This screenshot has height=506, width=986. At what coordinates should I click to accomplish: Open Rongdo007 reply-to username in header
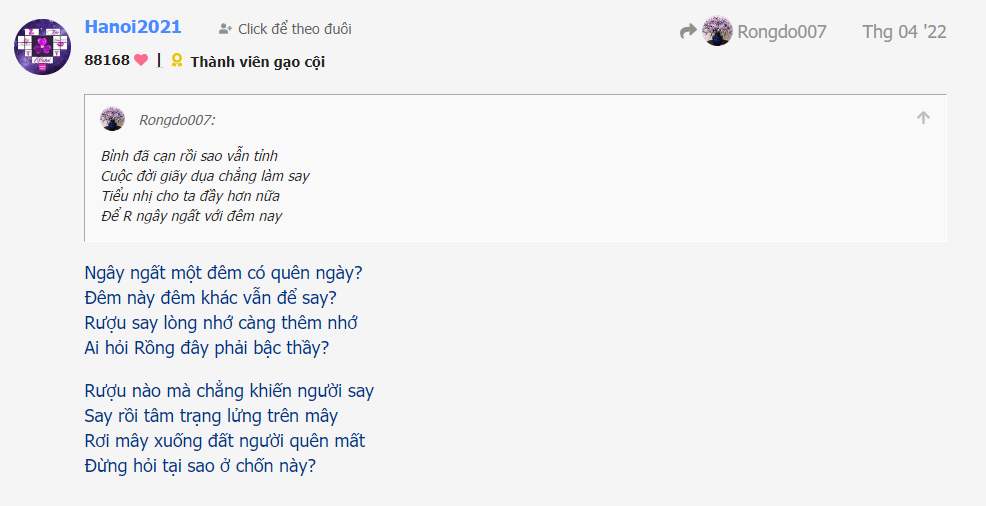pyautogui.click(x=782, y=32)
